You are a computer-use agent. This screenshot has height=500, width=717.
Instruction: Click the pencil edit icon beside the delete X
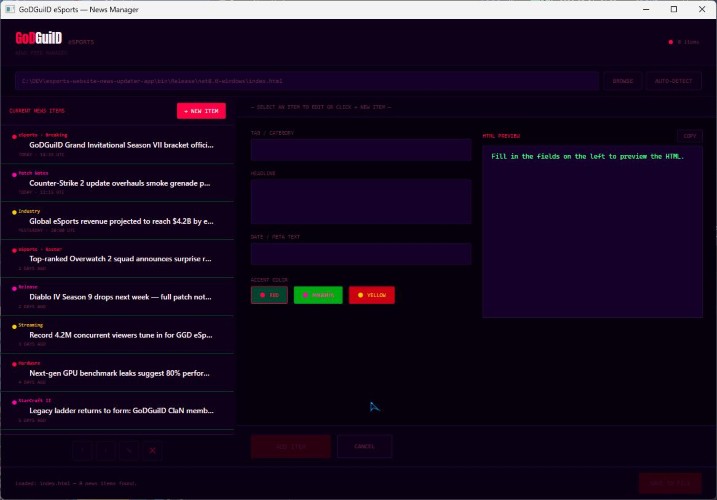coord(129,451)
